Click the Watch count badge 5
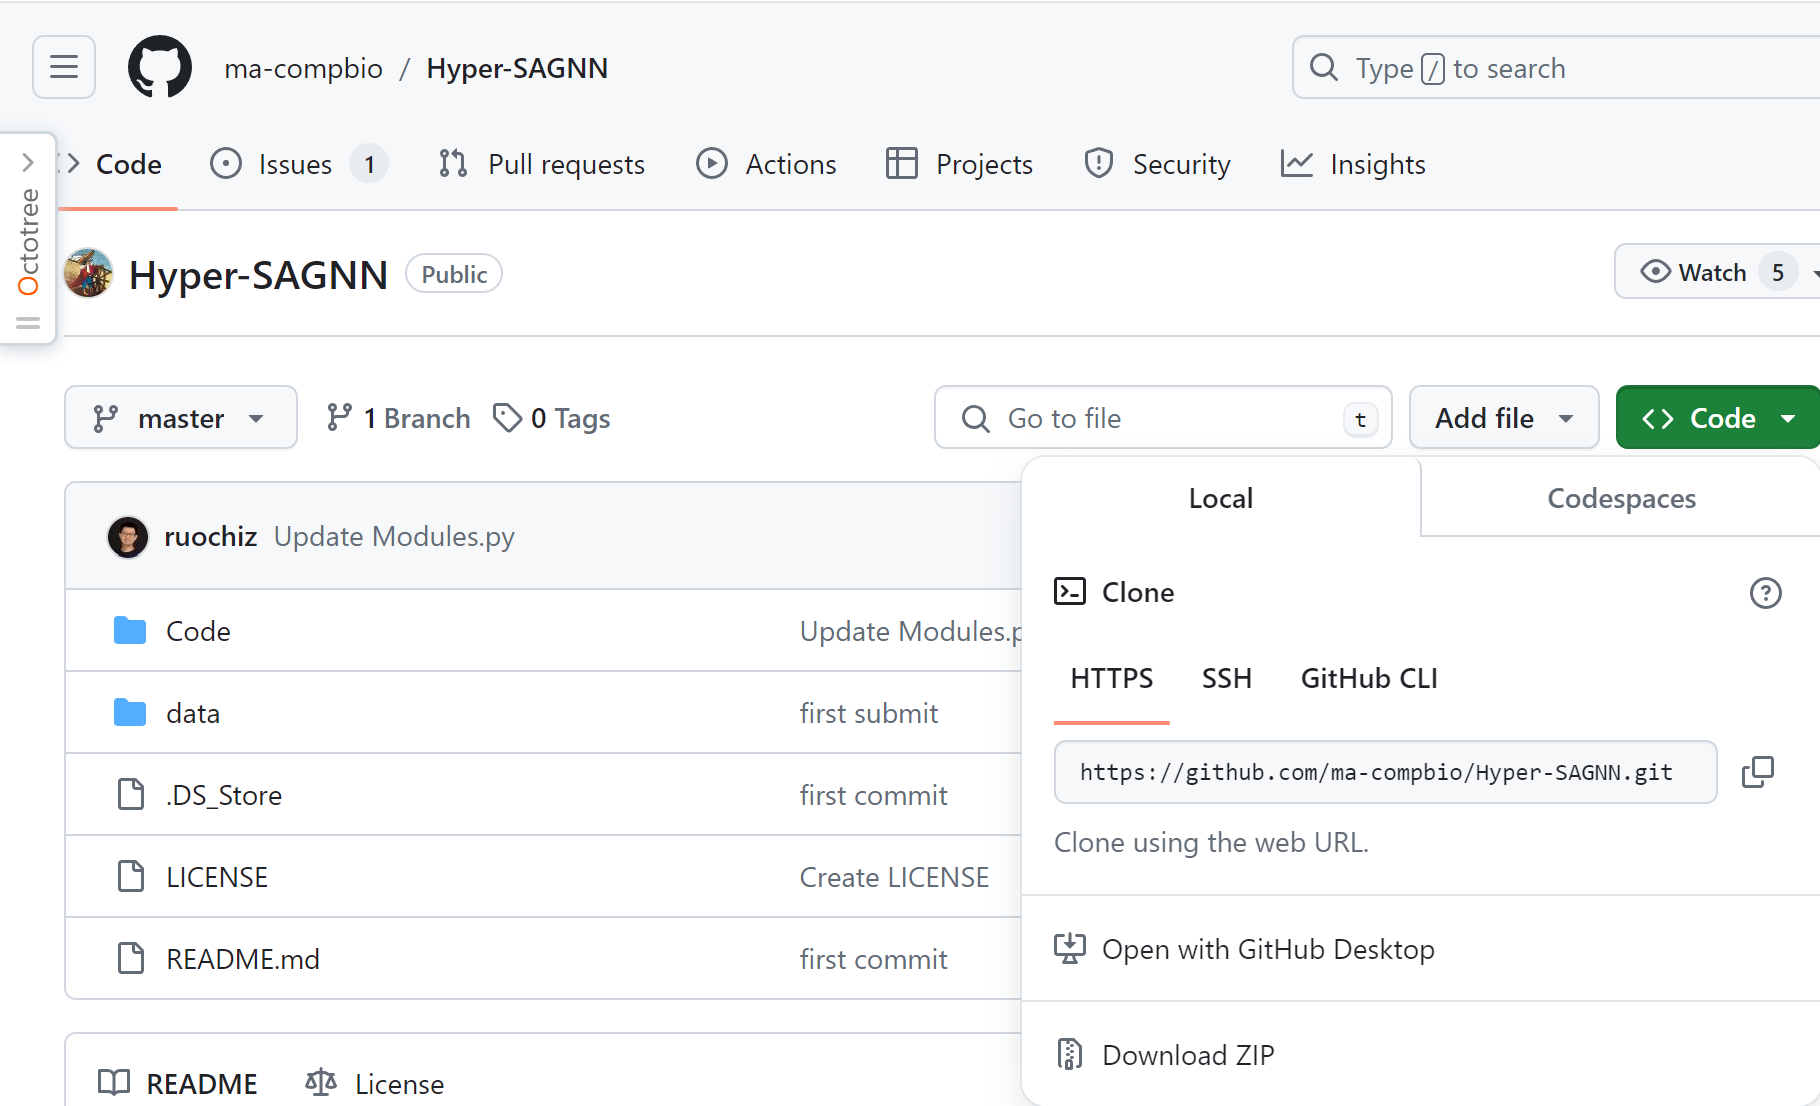 (1778, 272)
